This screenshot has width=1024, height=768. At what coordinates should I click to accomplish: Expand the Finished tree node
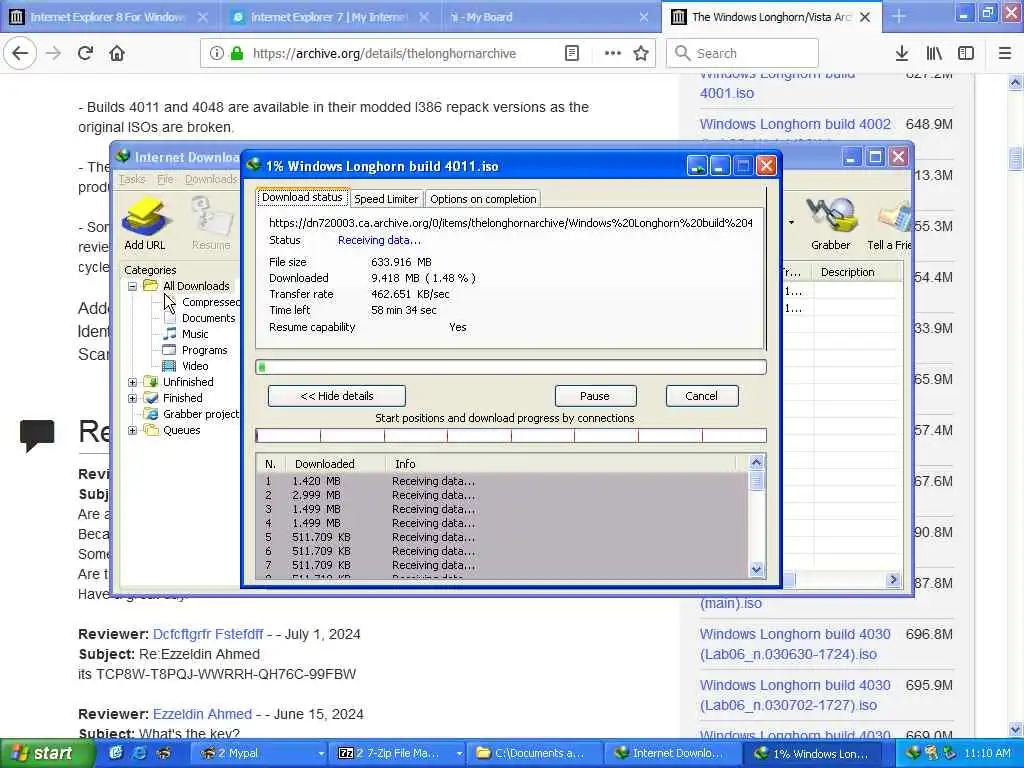click(x=133, y=398)
